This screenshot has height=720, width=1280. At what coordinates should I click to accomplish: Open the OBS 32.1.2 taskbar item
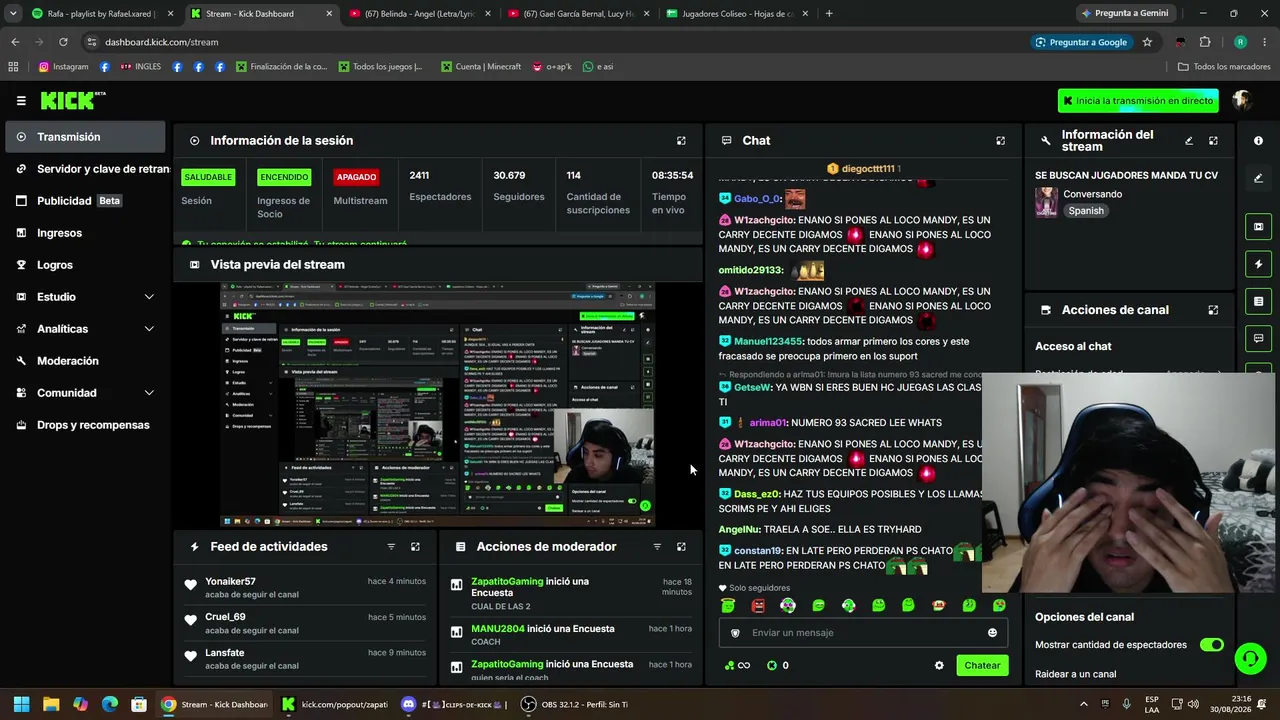[x=576, y=704]
